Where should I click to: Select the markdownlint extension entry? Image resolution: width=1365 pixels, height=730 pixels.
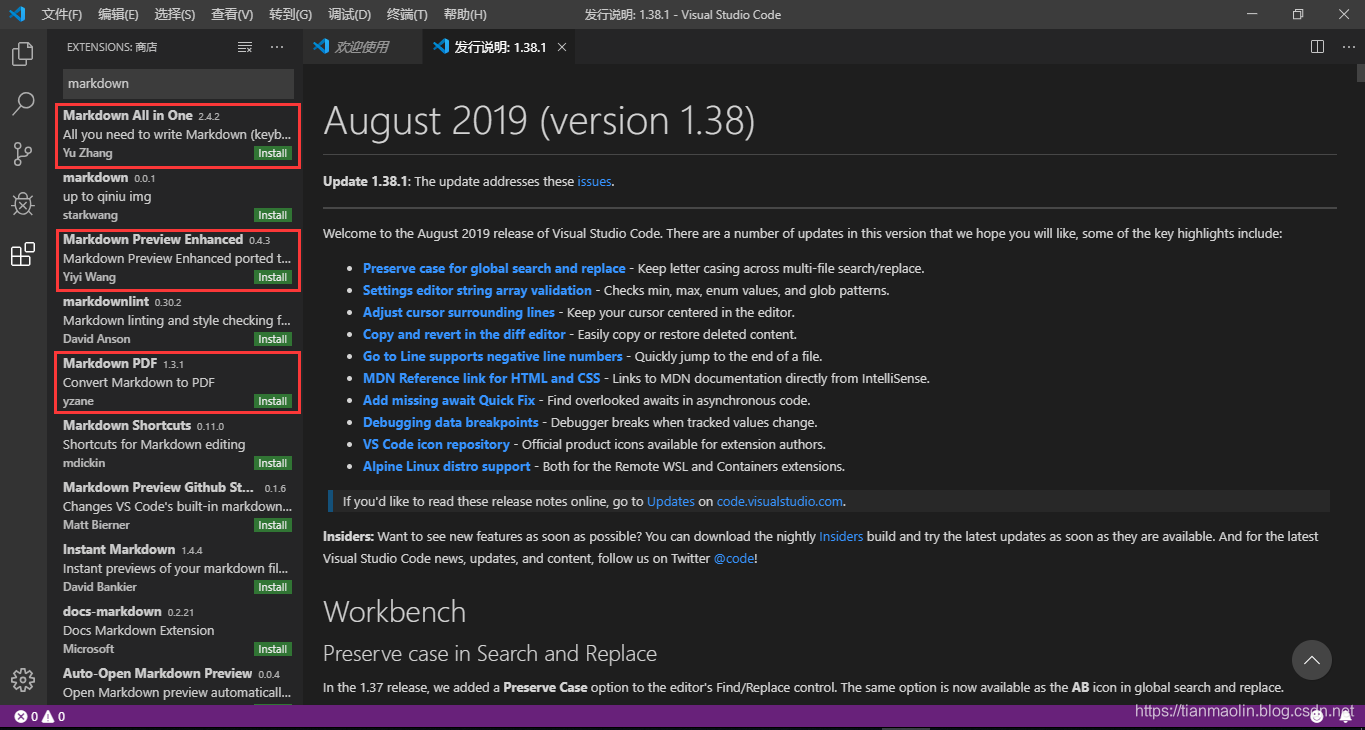[176, 320]
